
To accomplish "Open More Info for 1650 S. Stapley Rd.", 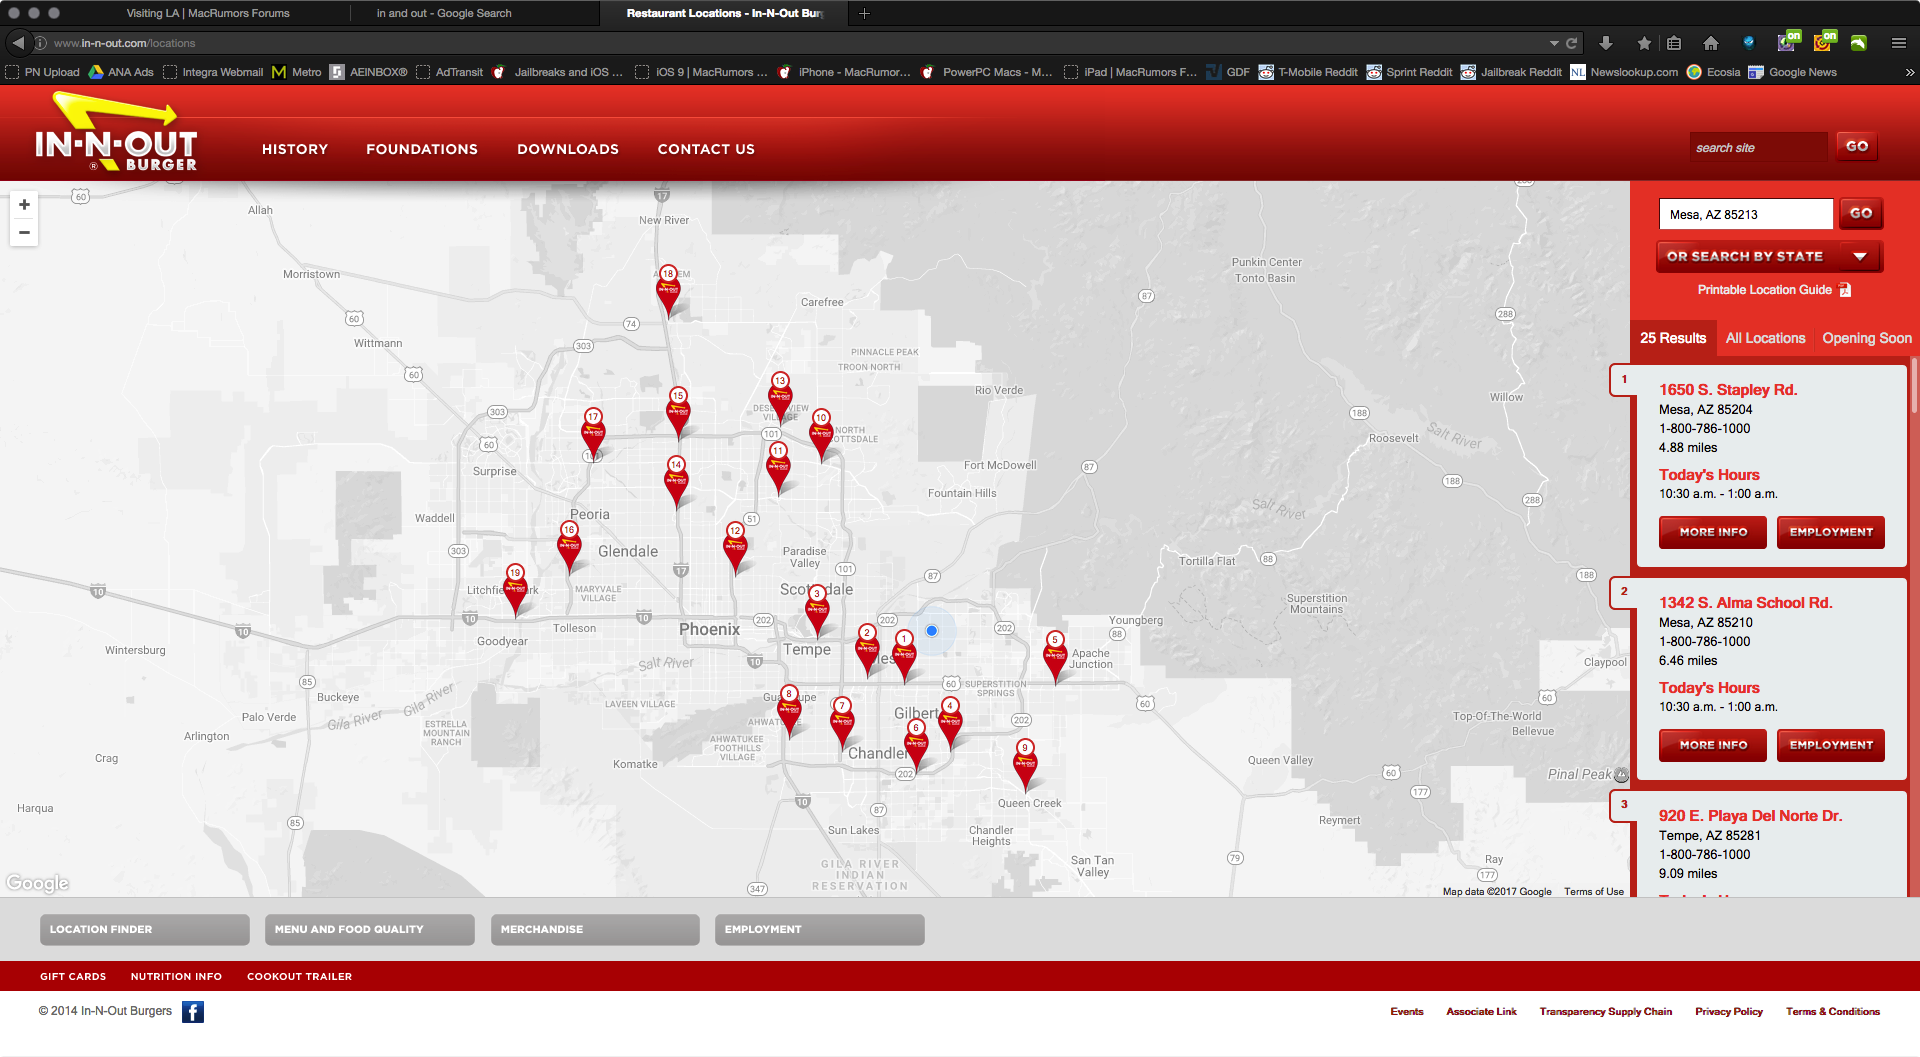I will [1713, 532].
